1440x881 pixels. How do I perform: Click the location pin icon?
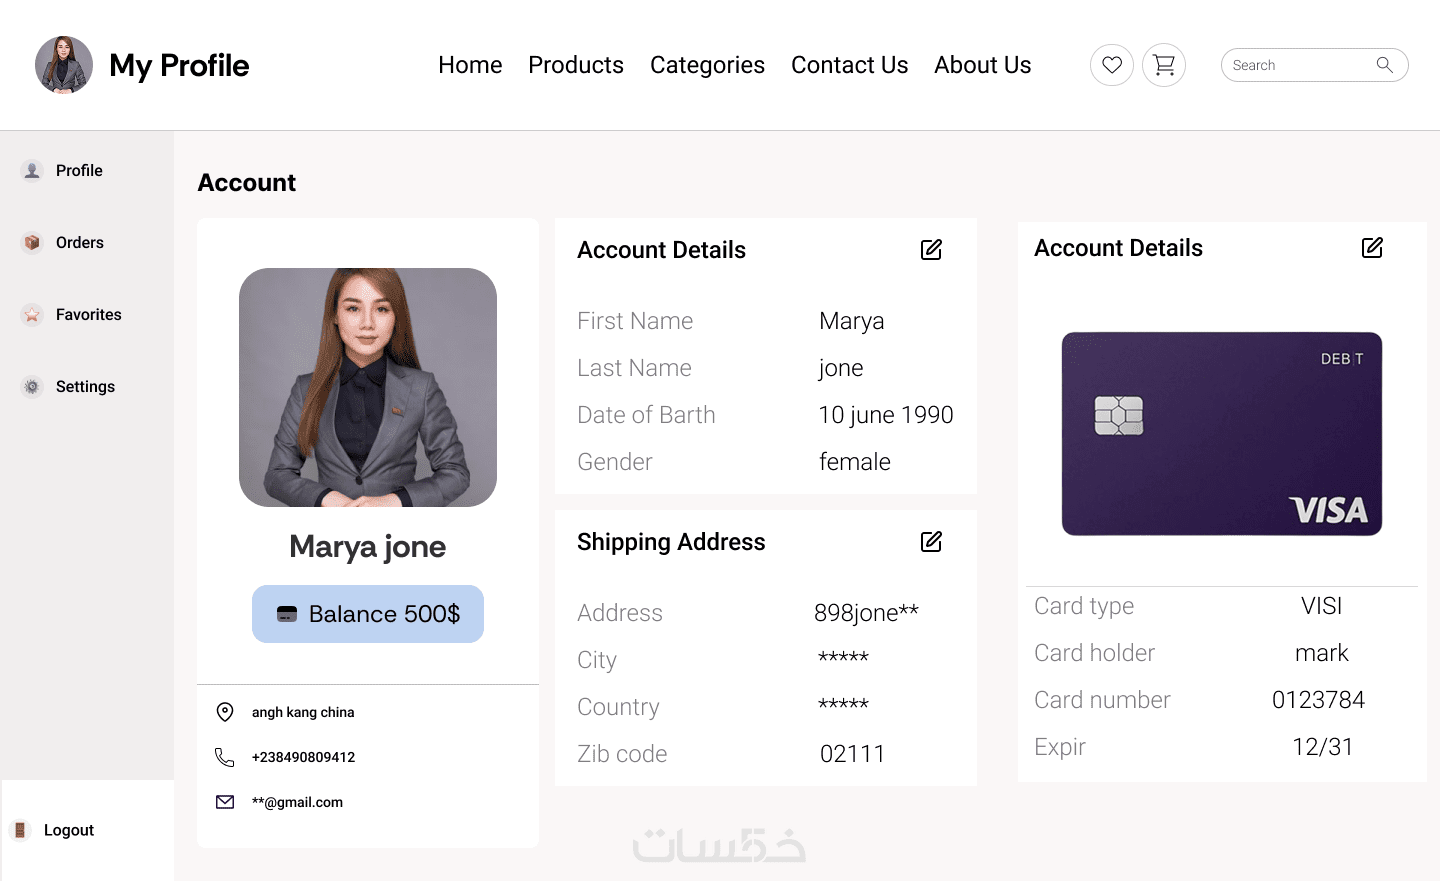pos(225,712)
